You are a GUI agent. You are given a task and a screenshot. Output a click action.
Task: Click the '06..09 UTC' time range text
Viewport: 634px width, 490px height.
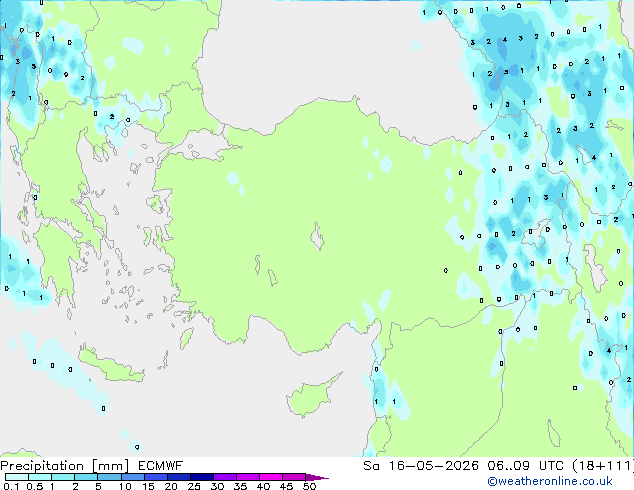pyautogui.click(x=526, y=466)
